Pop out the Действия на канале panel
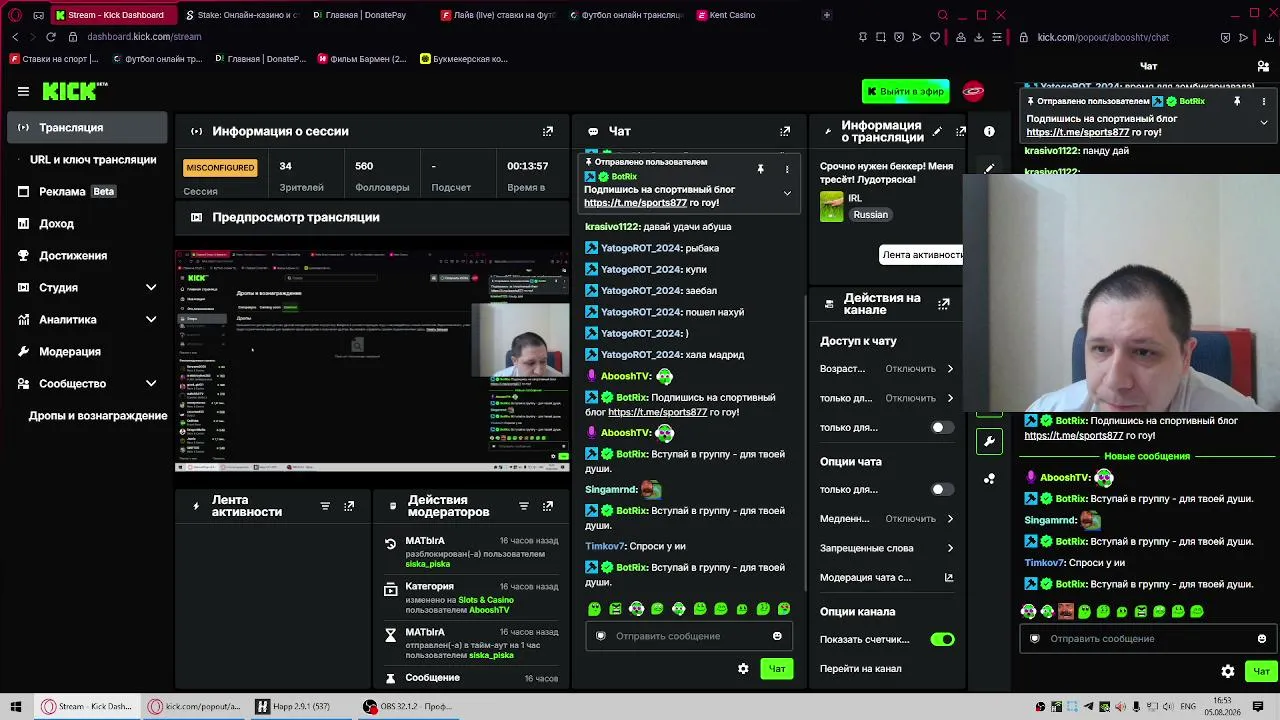The height and width of the screenshot is (720, 1280). click(x=943, y=304)
